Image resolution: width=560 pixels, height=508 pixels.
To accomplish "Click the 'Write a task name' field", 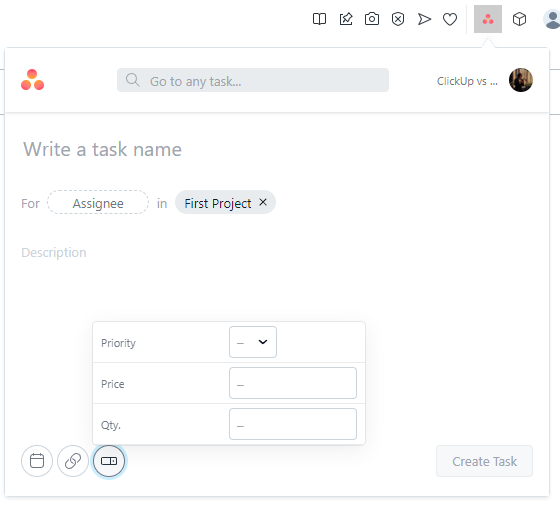I will 102,149.
